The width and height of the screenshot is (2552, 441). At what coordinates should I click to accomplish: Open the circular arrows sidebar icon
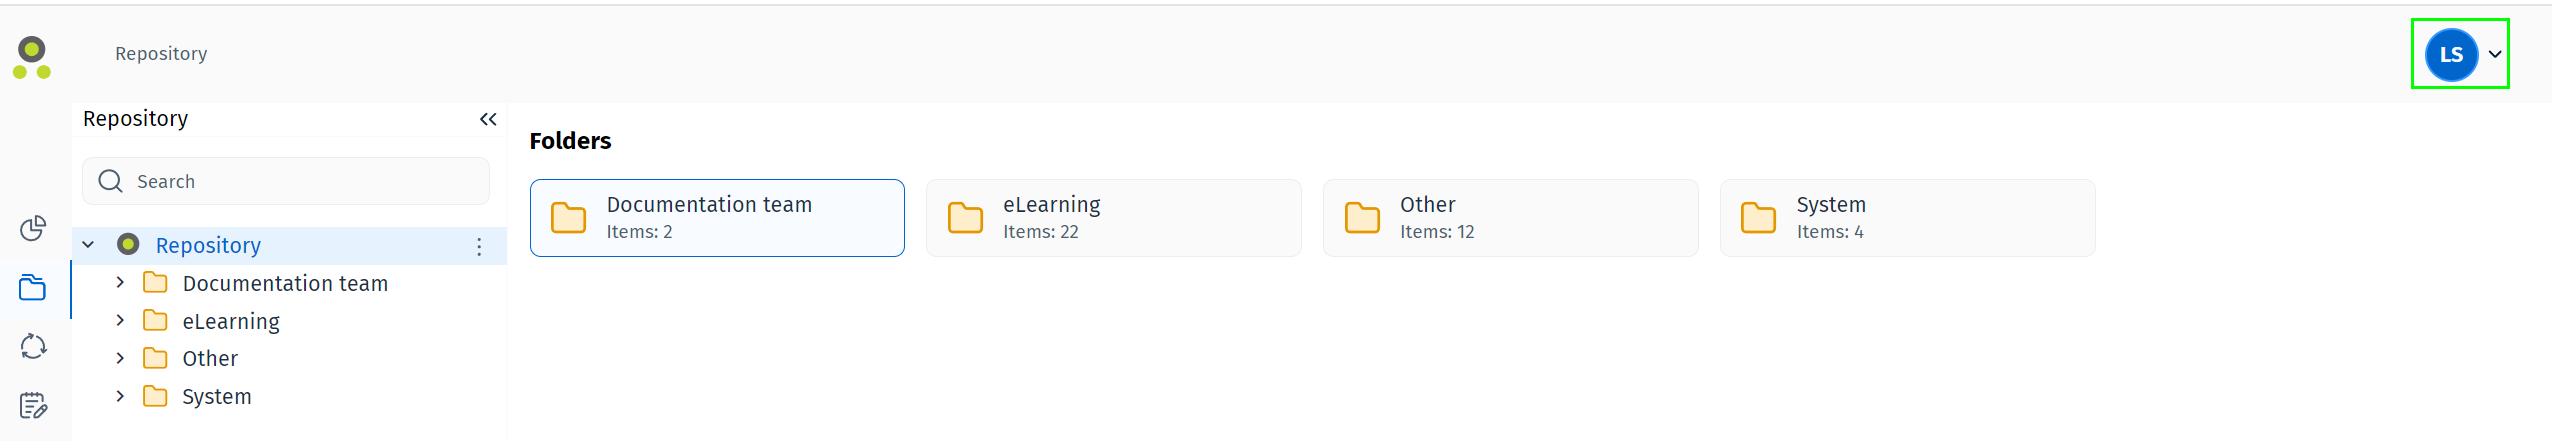[33, 346]
